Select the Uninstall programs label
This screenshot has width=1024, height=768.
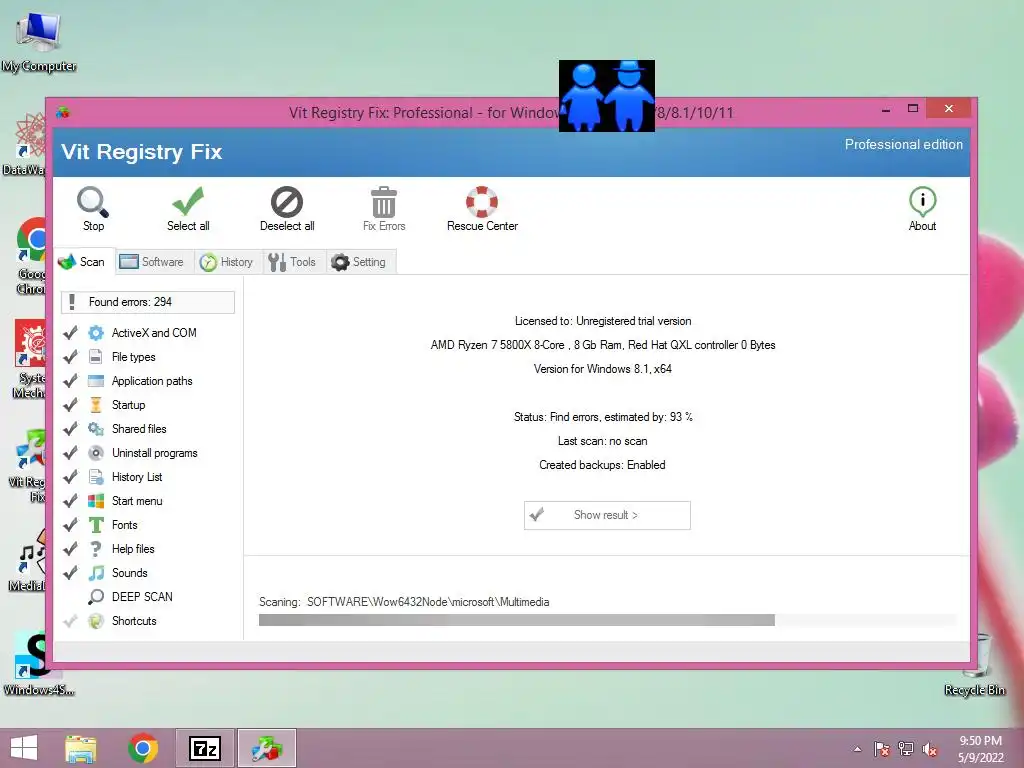(x=155, y=453)
